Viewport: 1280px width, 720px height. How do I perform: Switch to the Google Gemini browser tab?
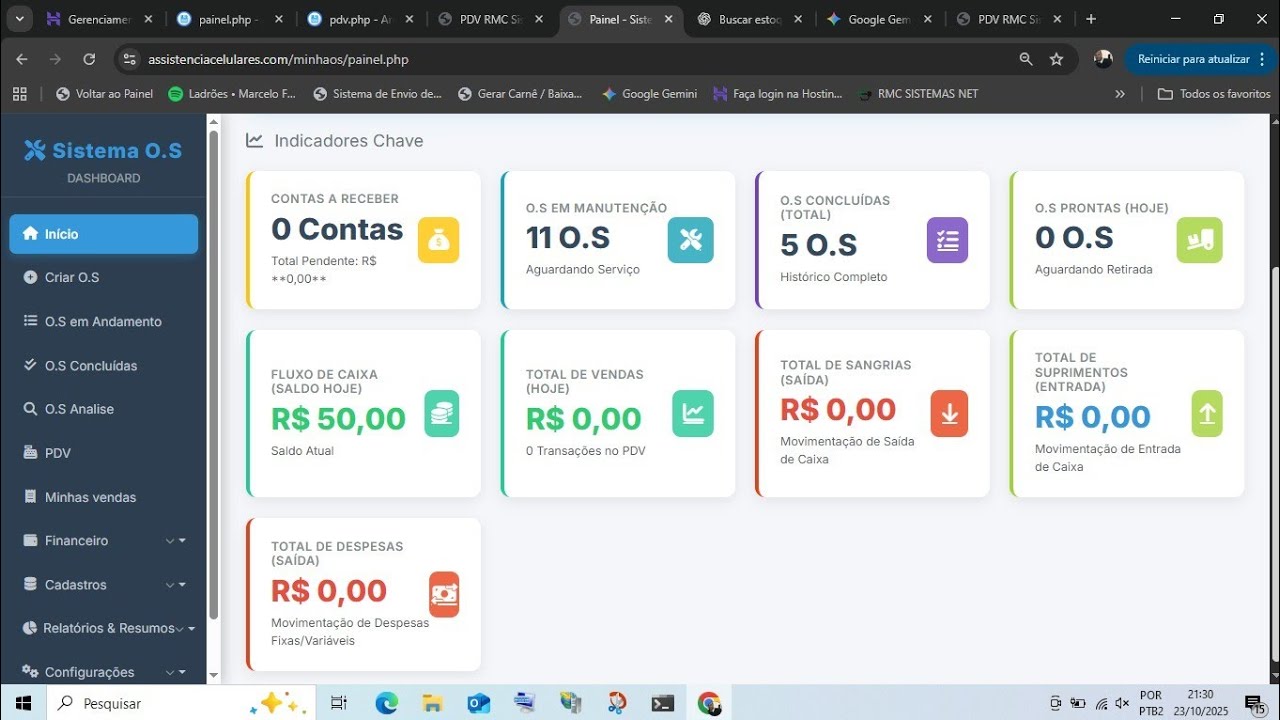click(881, 19)
